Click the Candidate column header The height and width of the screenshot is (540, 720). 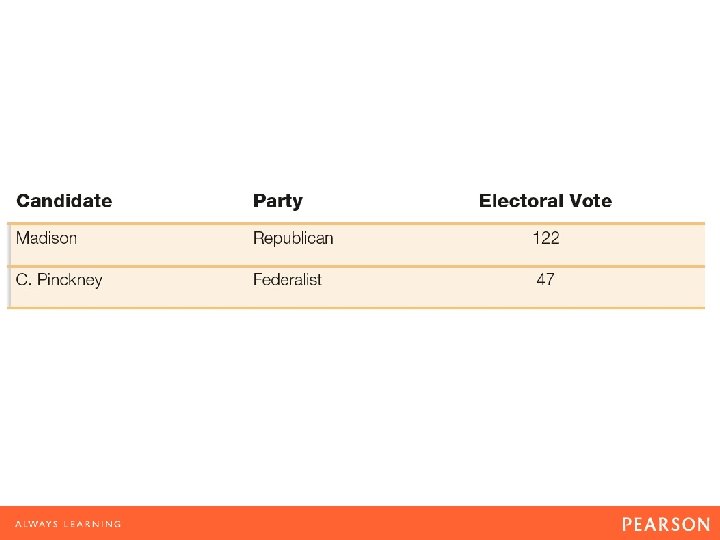coord(64,201)
